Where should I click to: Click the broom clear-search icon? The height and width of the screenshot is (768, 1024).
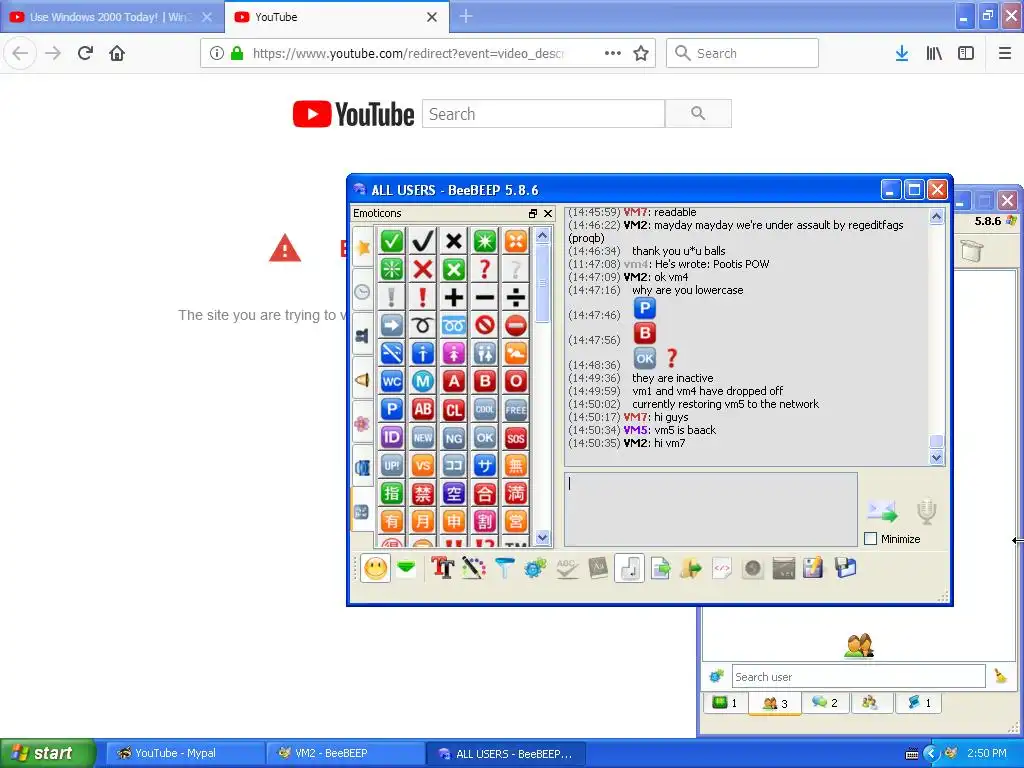[x=1000, y=677]
